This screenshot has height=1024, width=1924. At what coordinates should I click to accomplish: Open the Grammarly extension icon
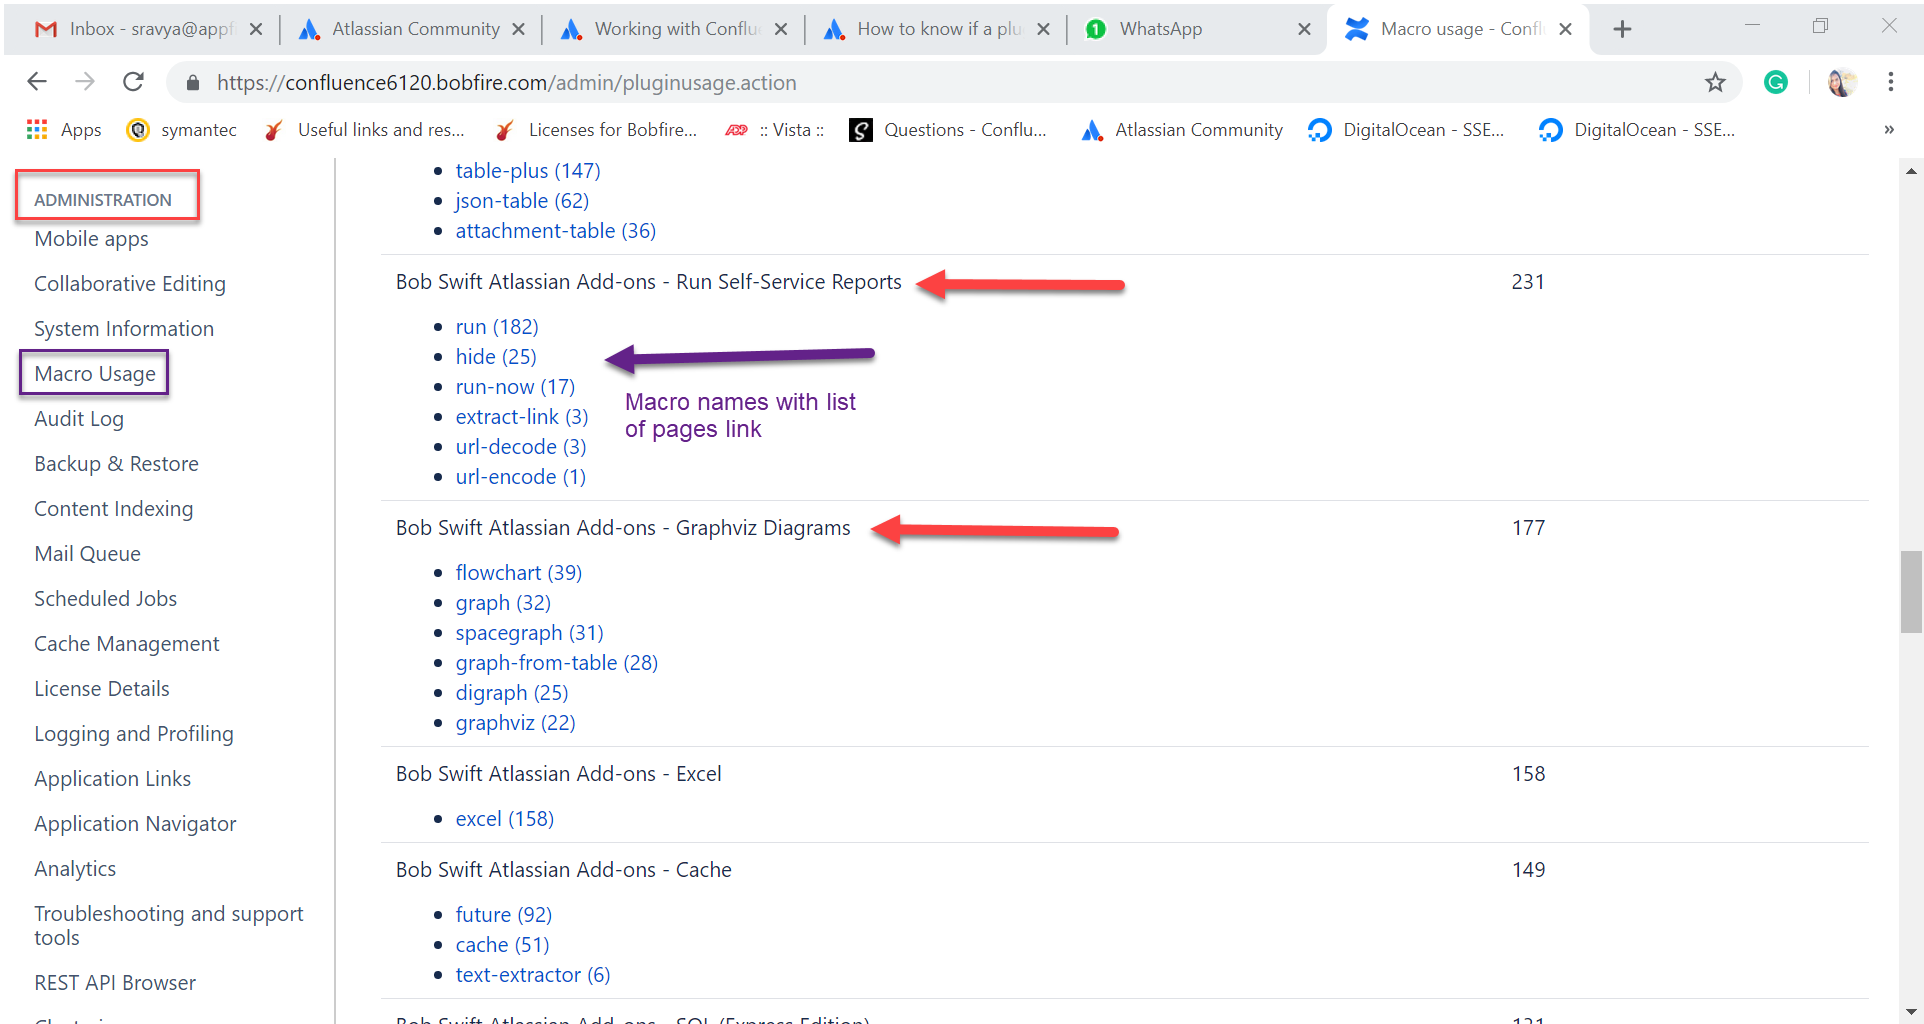[1775, 82]
